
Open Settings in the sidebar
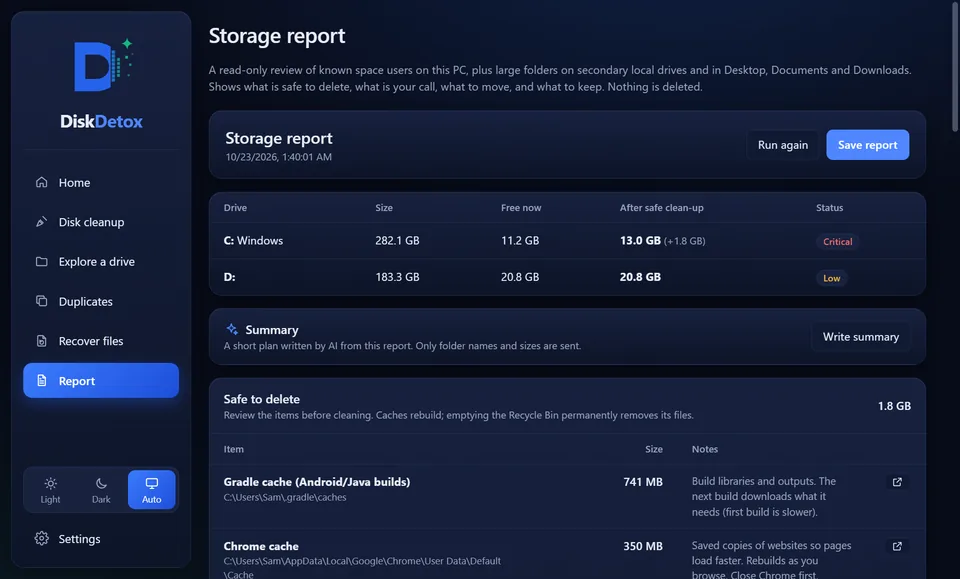click(101, 539)
